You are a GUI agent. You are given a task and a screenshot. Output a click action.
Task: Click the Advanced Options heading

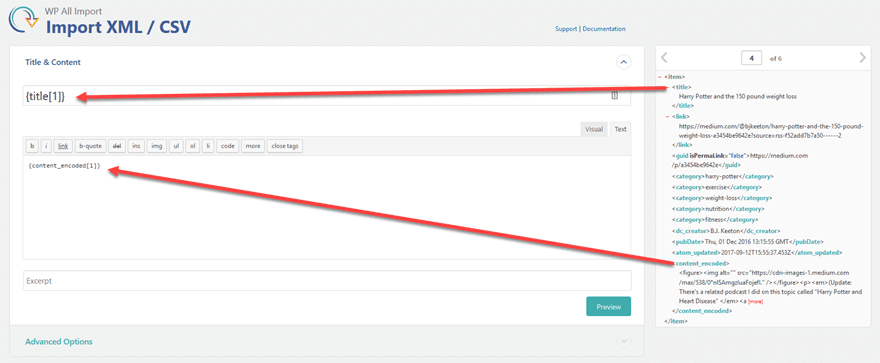tap(59, 342)
